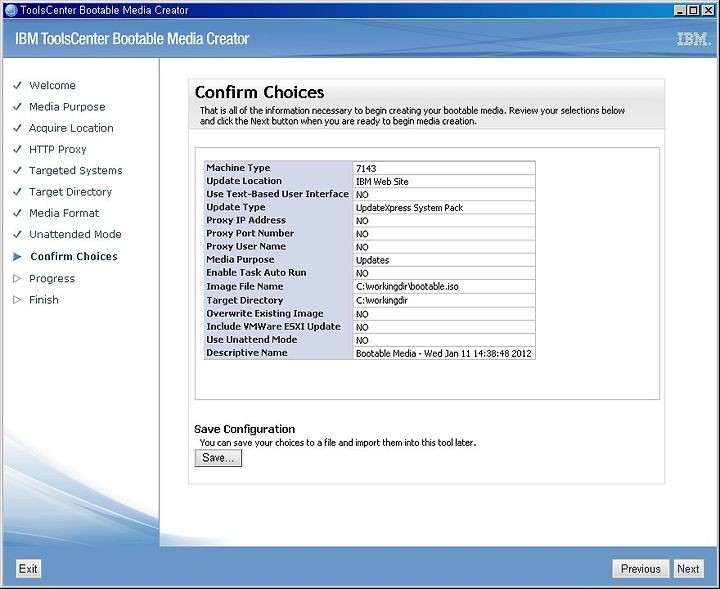The width and height of the screenshot is (720, 589).
Task: Open the Welcome step in sidebar
Action: point(52,85)
